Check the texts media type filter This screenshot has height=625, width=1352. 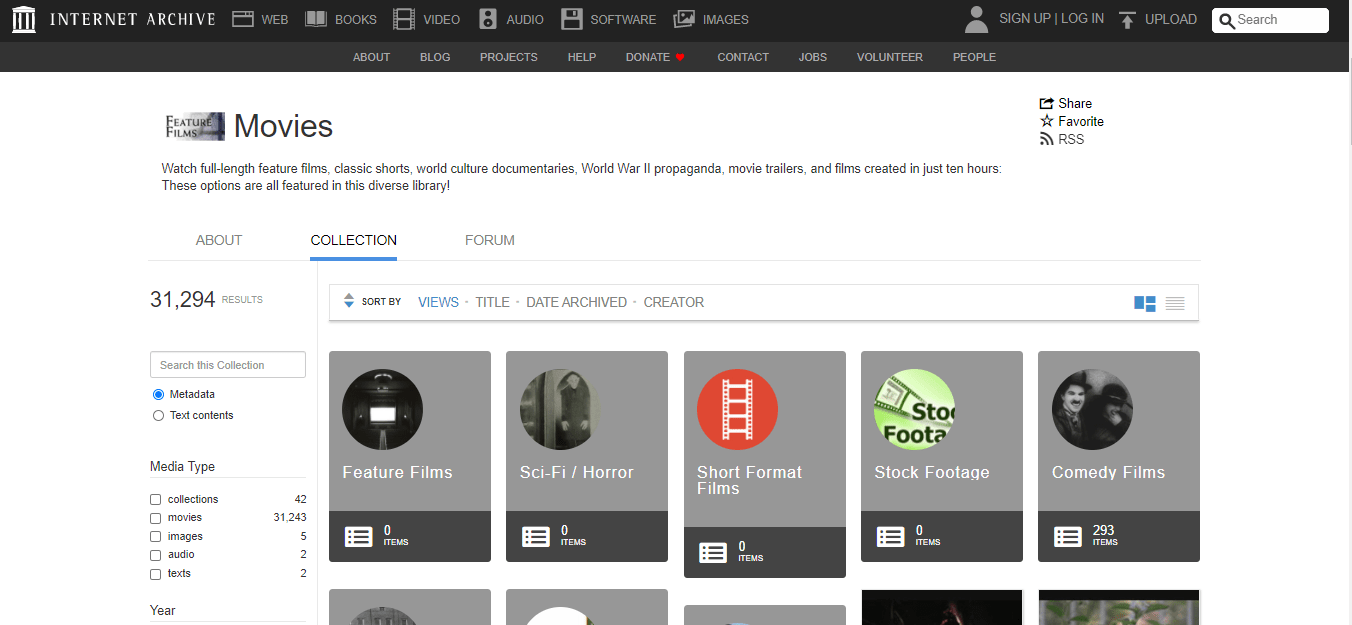point(155,574)
